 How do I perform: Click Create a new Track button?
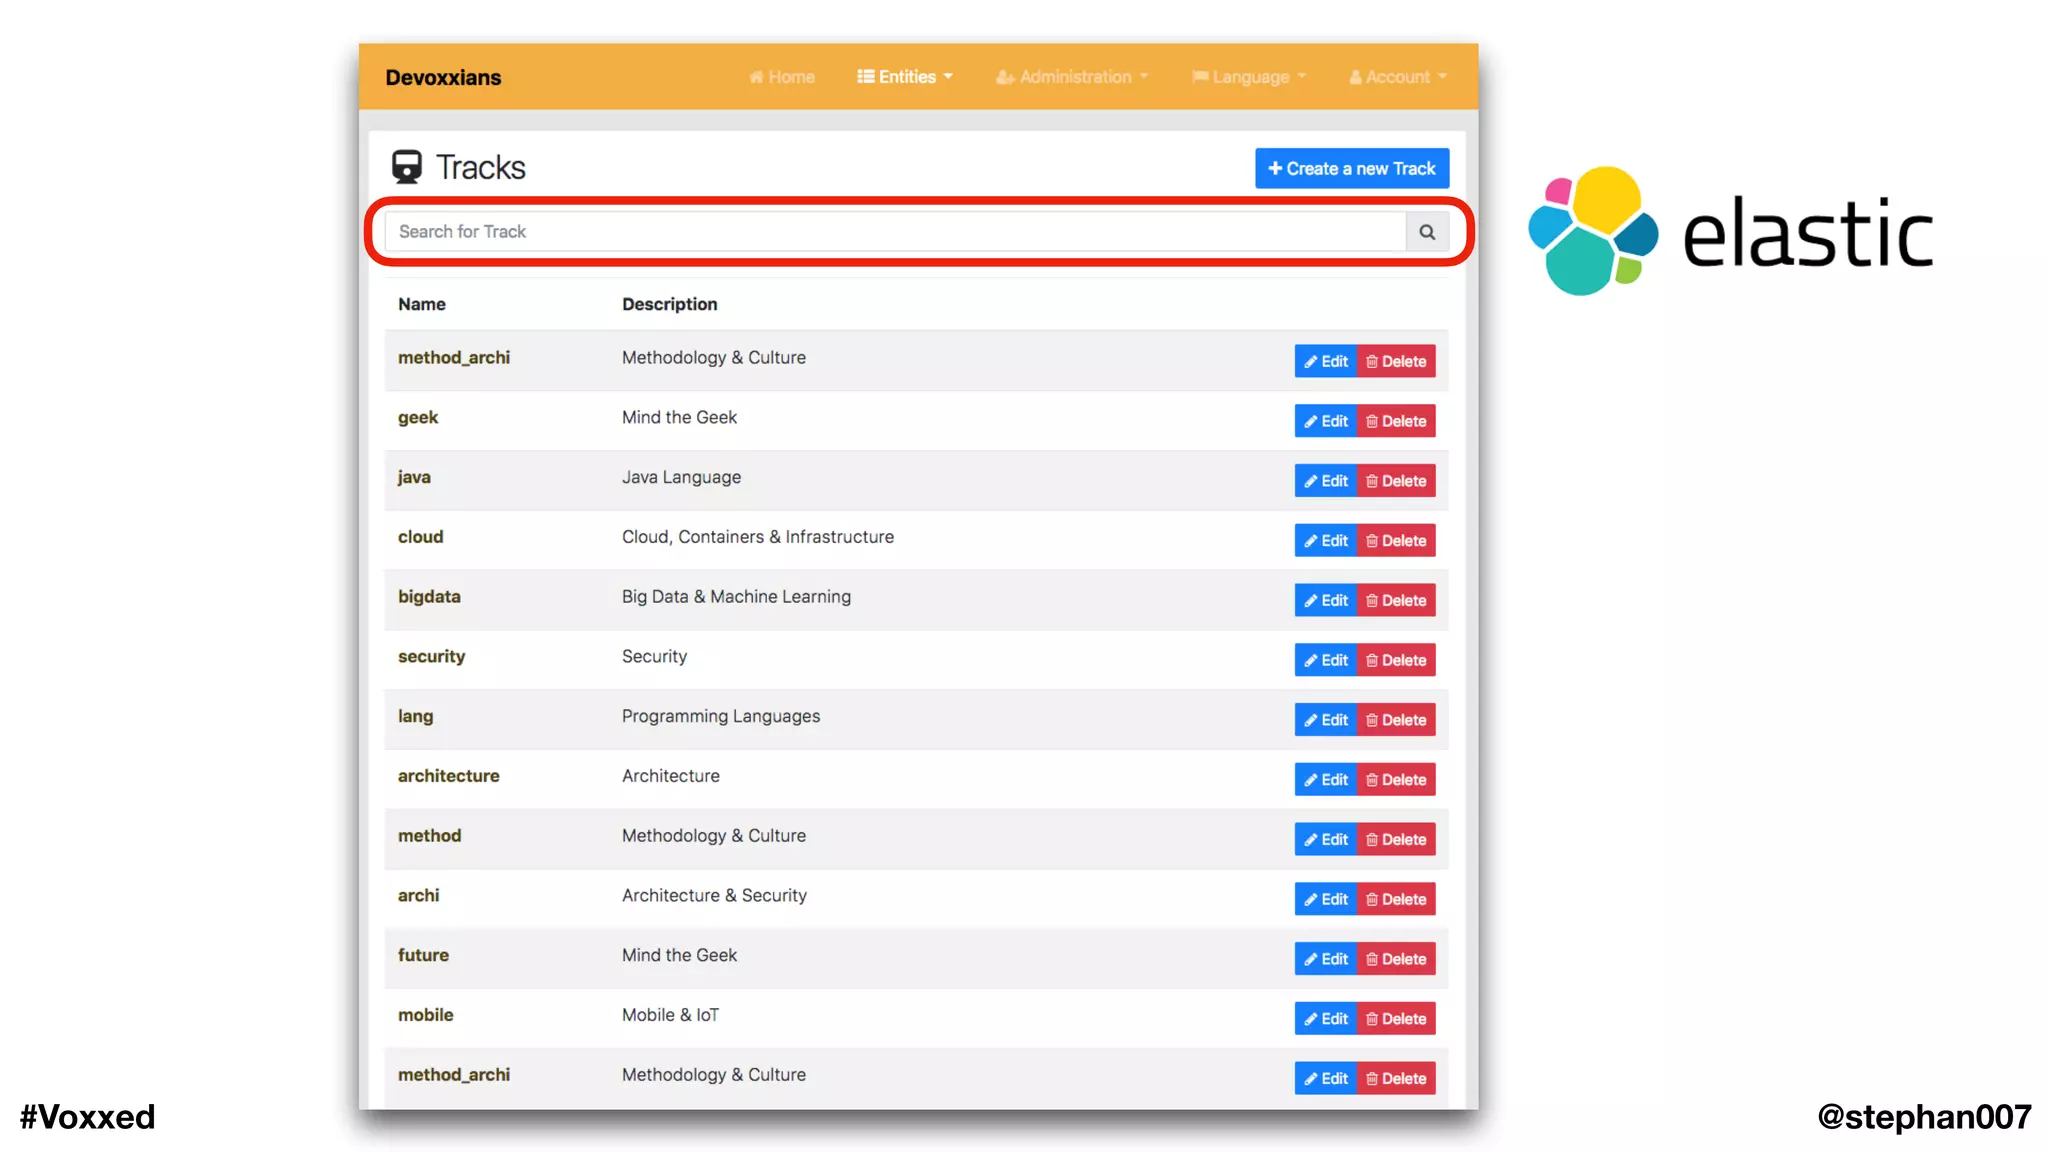point(1351,169)
